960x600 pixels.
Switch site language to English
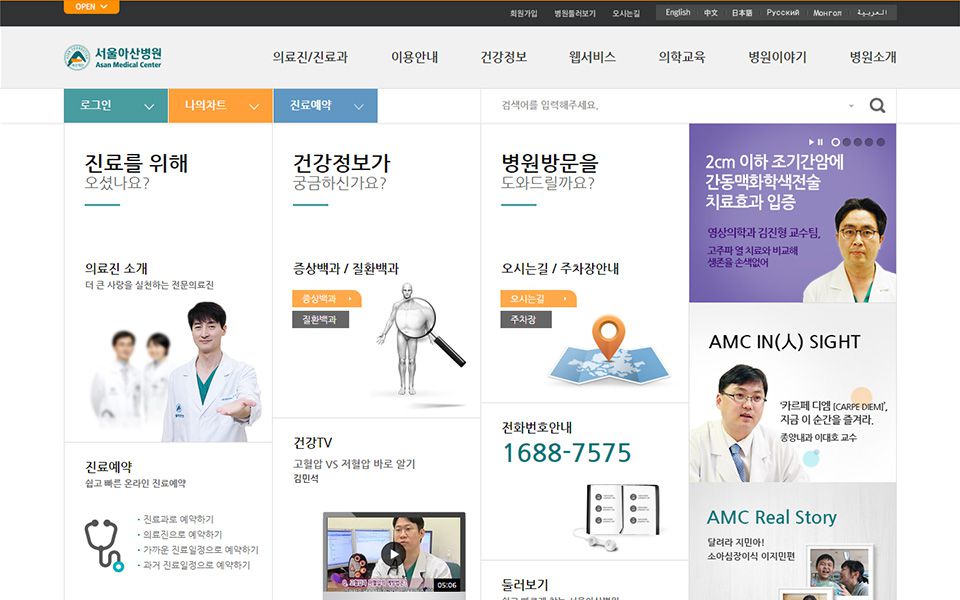coord(678,13)
